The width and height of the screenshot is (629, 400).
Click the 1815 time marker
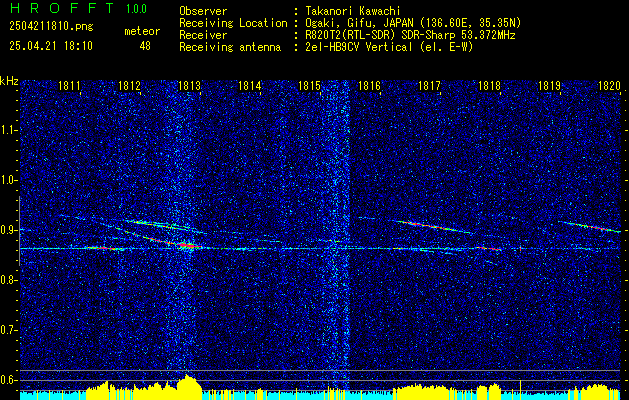[x=309, y=85]
